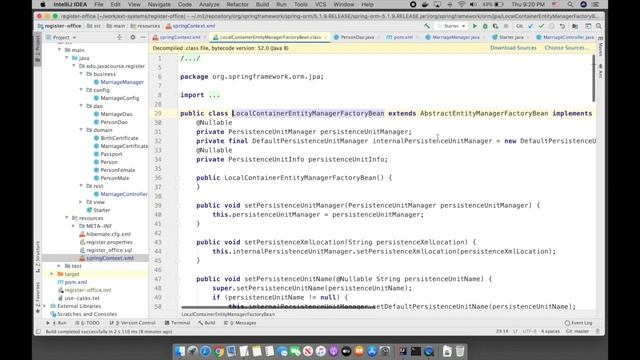Image resolution: width=640 pixels, height=360 pixels.
Task: Open Project panel settings gear
Action: tap(133, 37)
